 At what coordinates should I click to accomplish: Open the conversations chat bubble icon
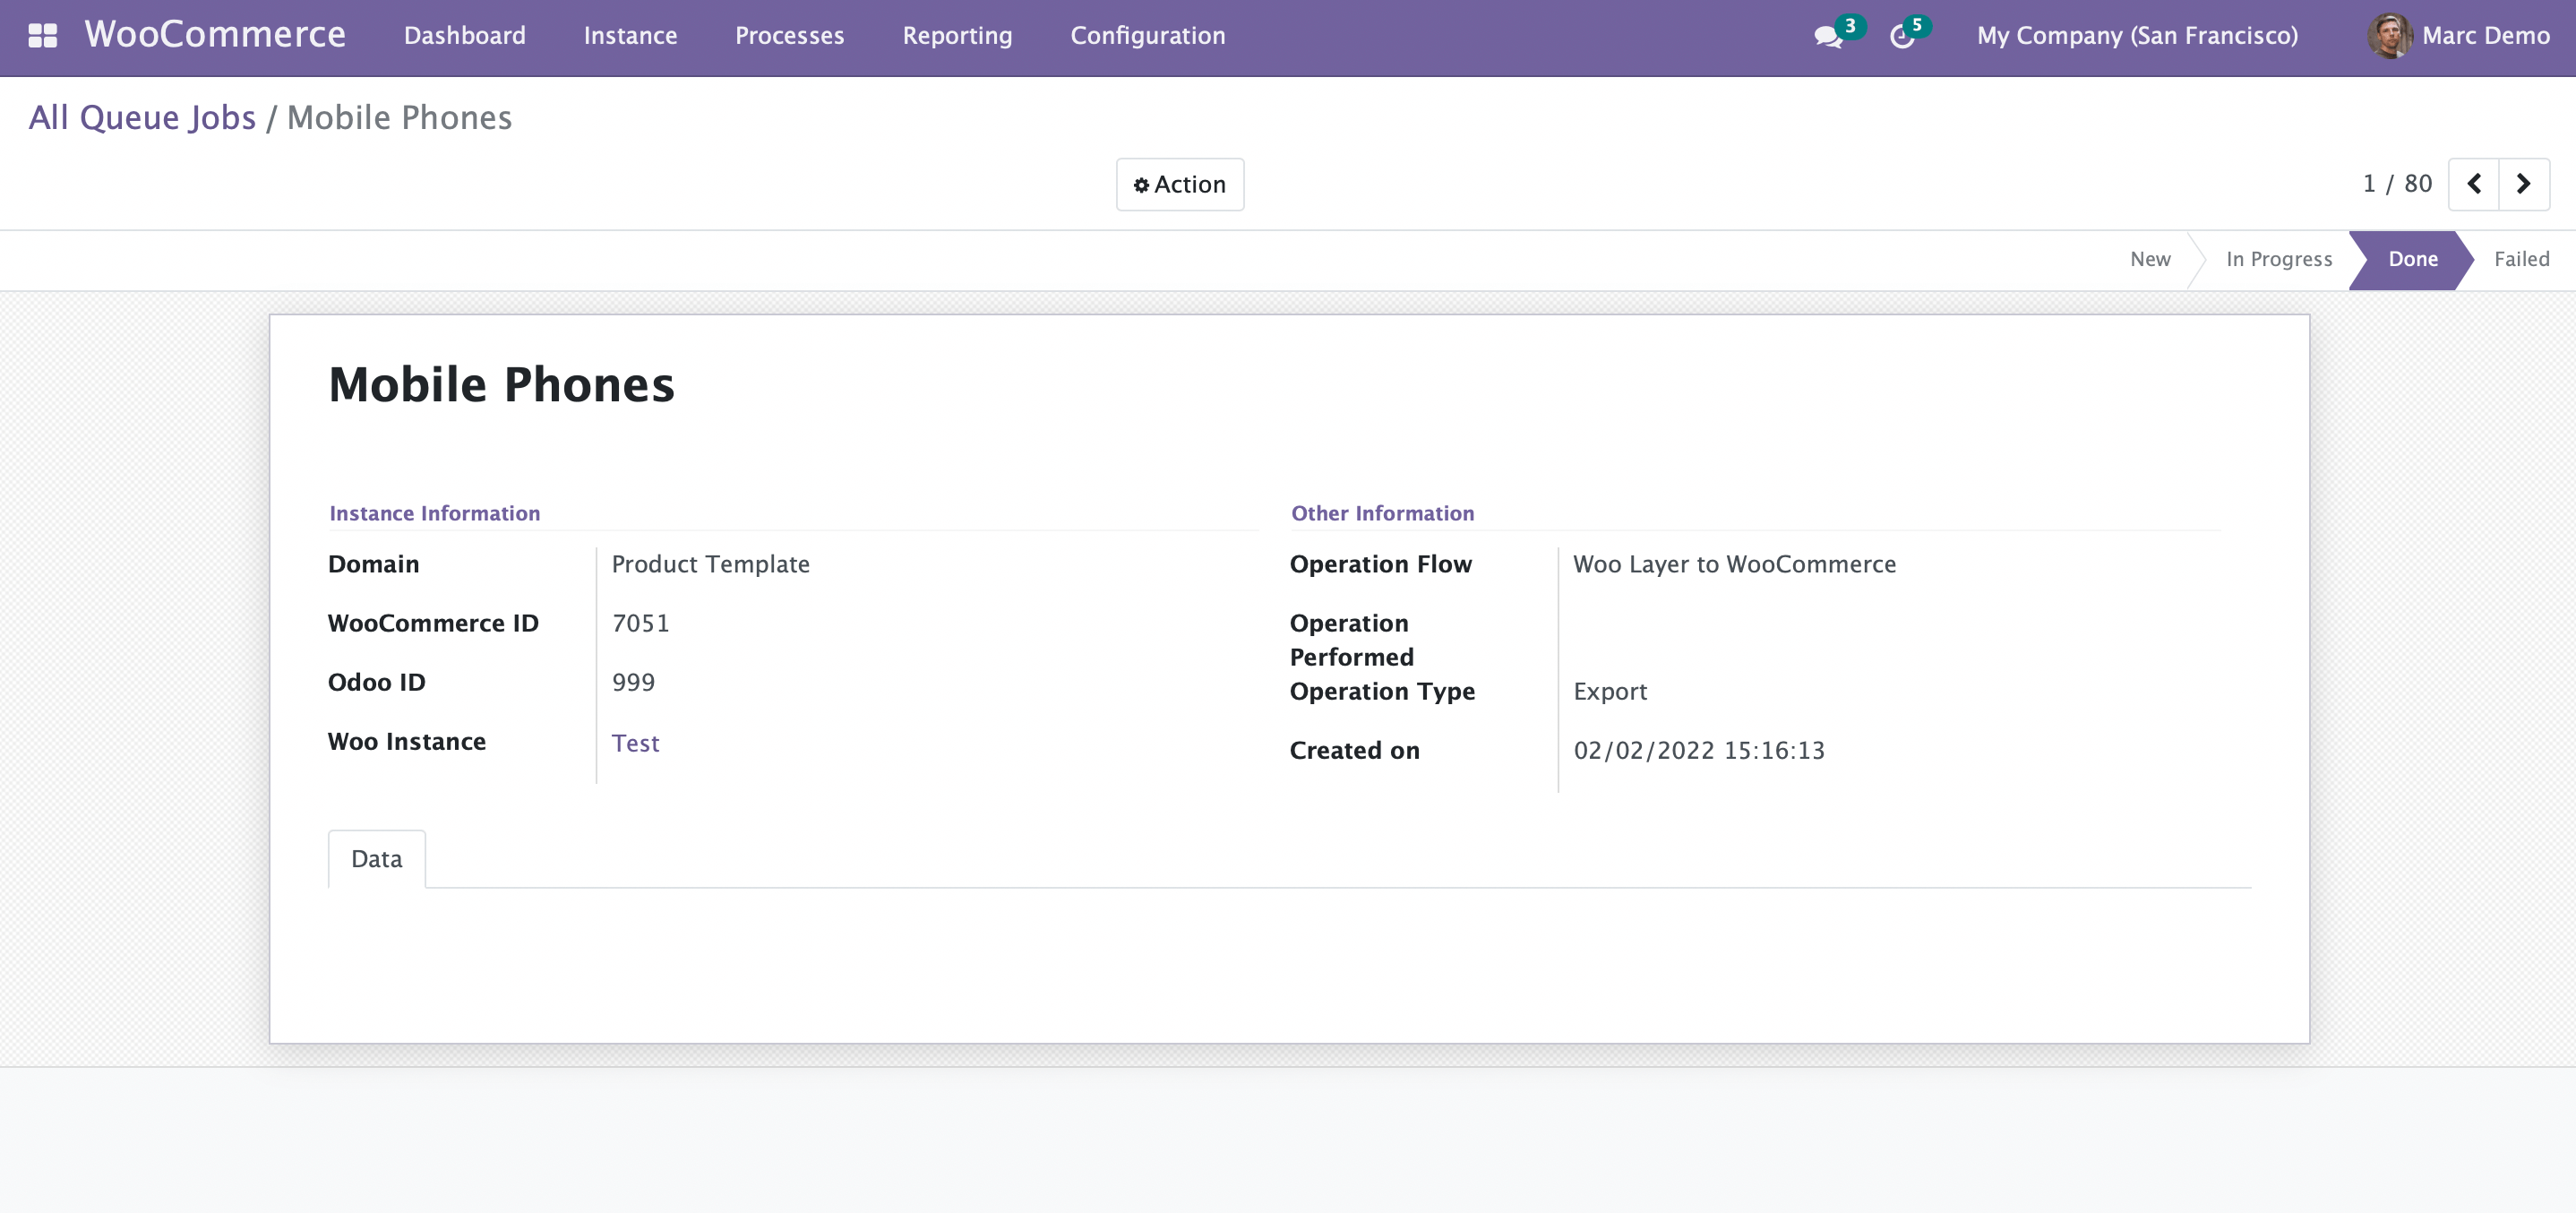tap(1828, 37)
